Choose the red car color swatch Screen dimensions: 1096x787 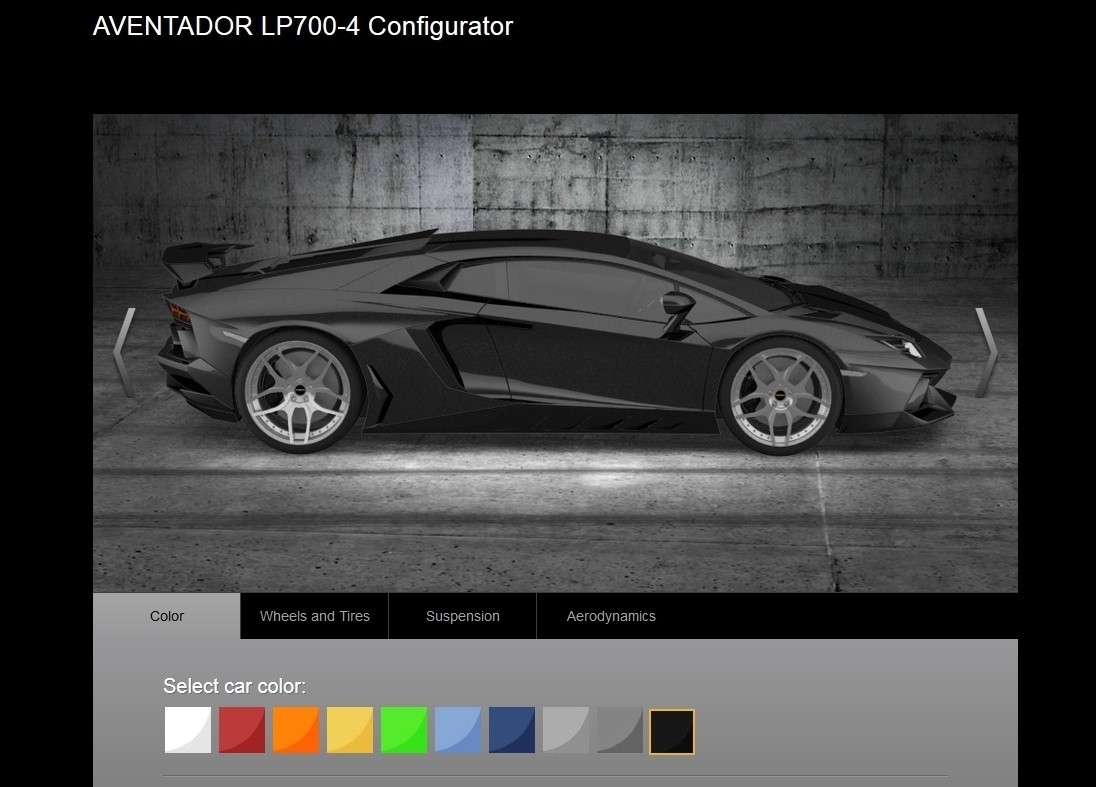coord(242,730)
